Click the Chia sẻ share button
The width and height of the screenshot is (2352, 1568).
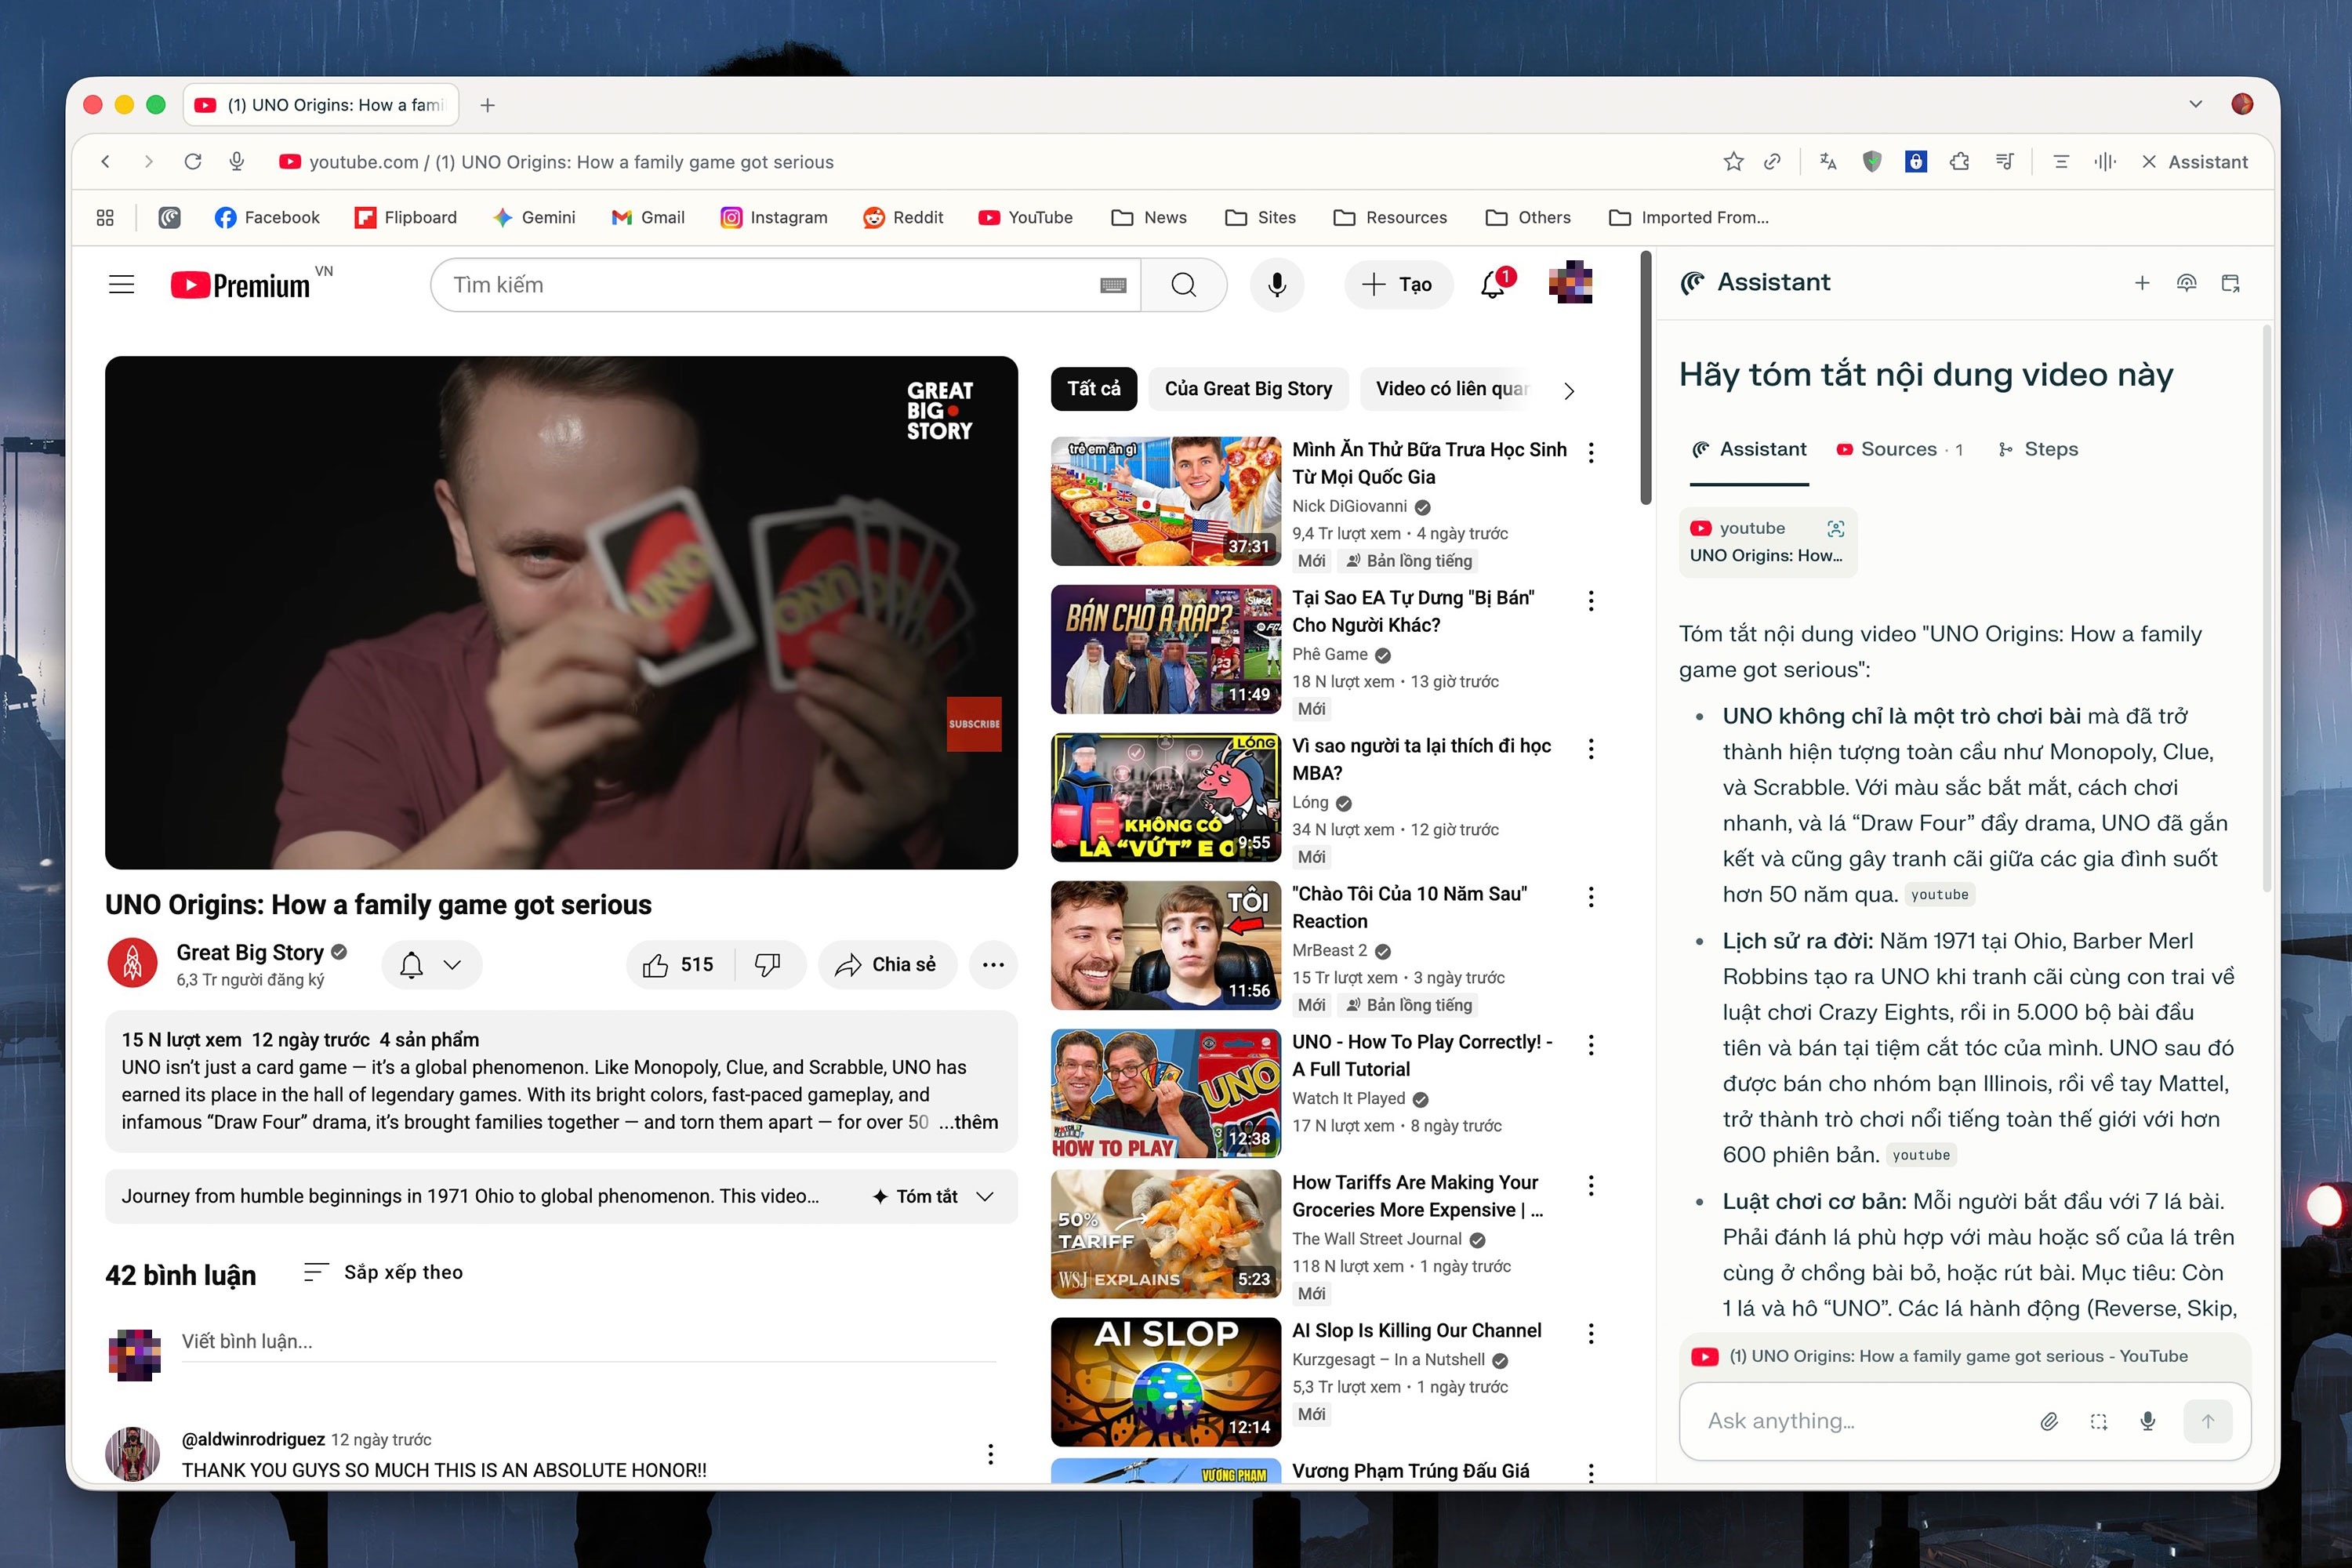pos(886,964)
